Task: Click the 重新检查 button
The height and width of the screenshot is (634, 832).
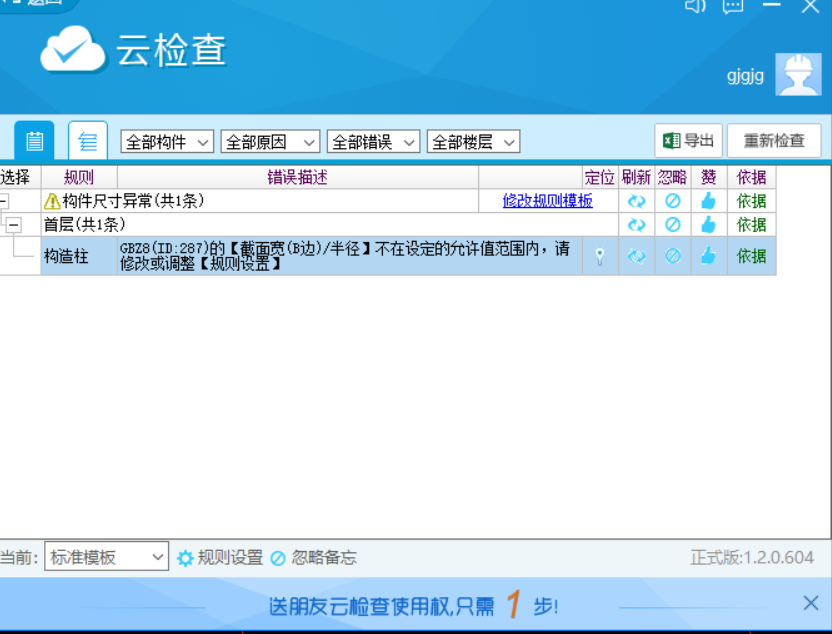Action: pyautogui.click(x=774, y=141)
